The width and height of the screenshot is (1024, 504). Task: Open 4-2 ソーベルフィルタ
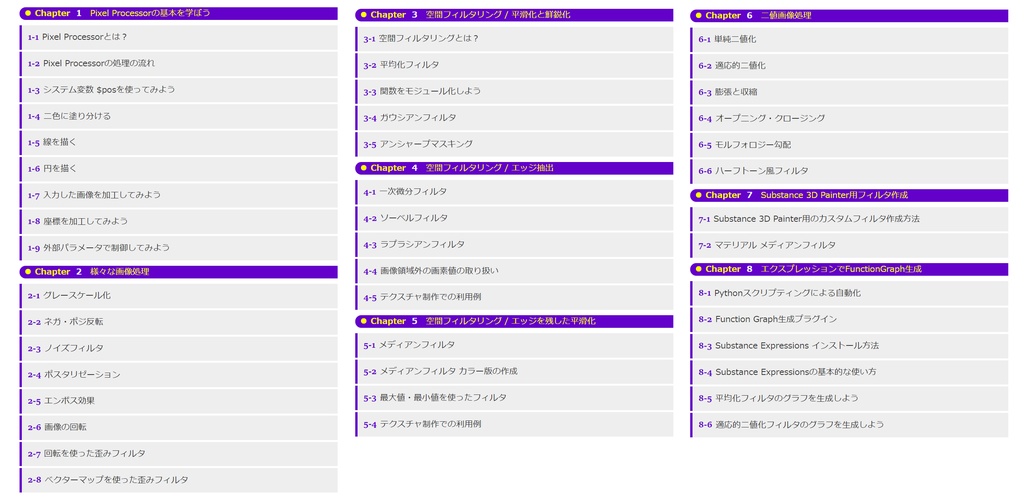[x=514, y=218]
